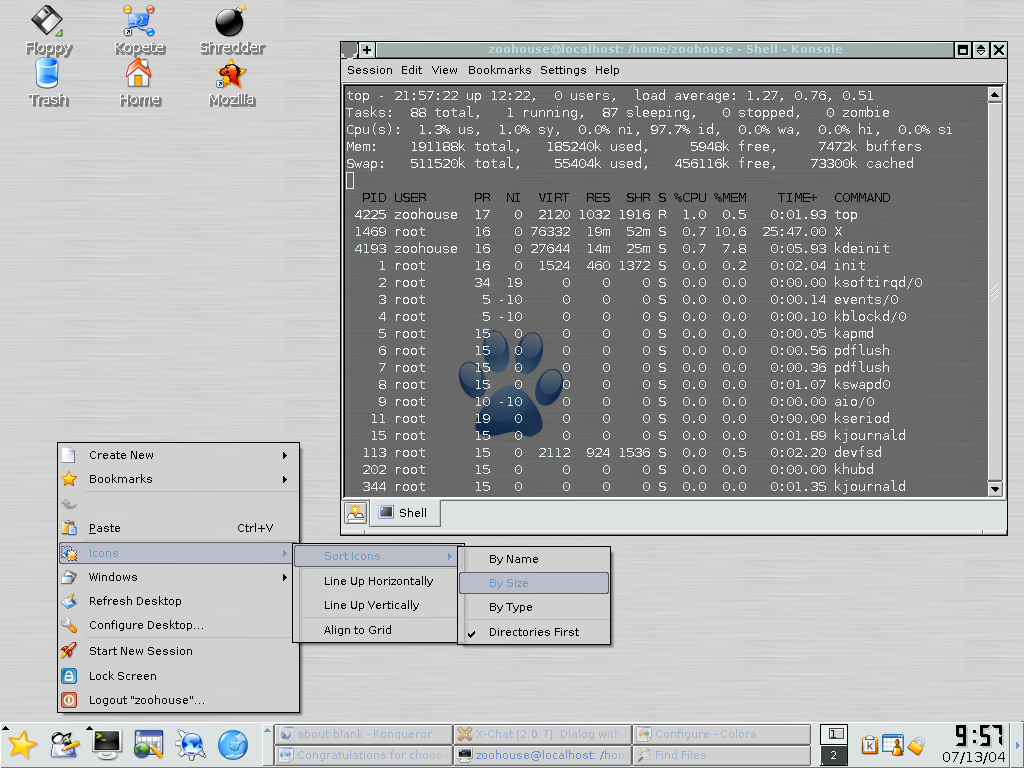Click the Konsole scrollbar down arrow
Screen dimensions: 1024x768
[995, 488]
